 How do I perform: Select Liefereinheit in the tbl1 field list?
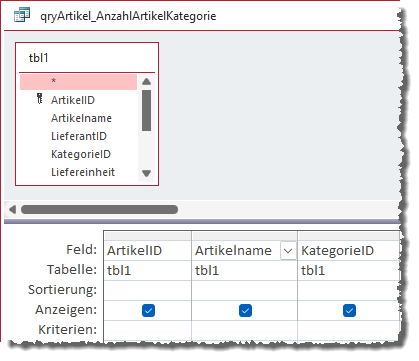tap(83, 172)
